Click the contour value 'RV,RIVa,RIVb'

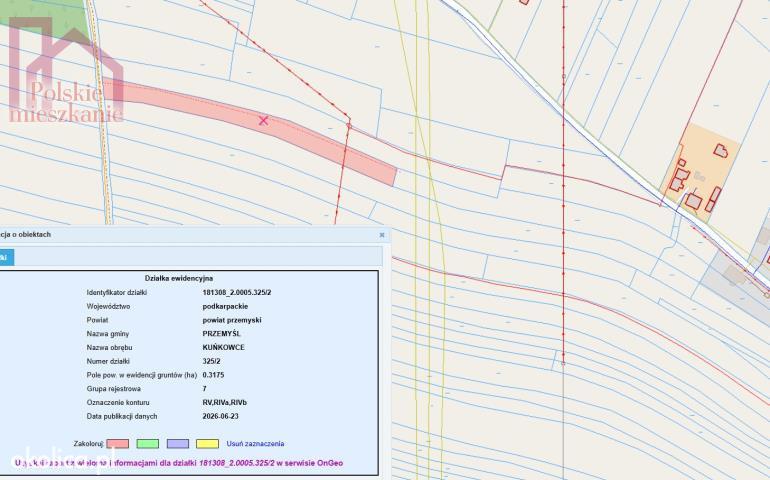click(224, 402)
